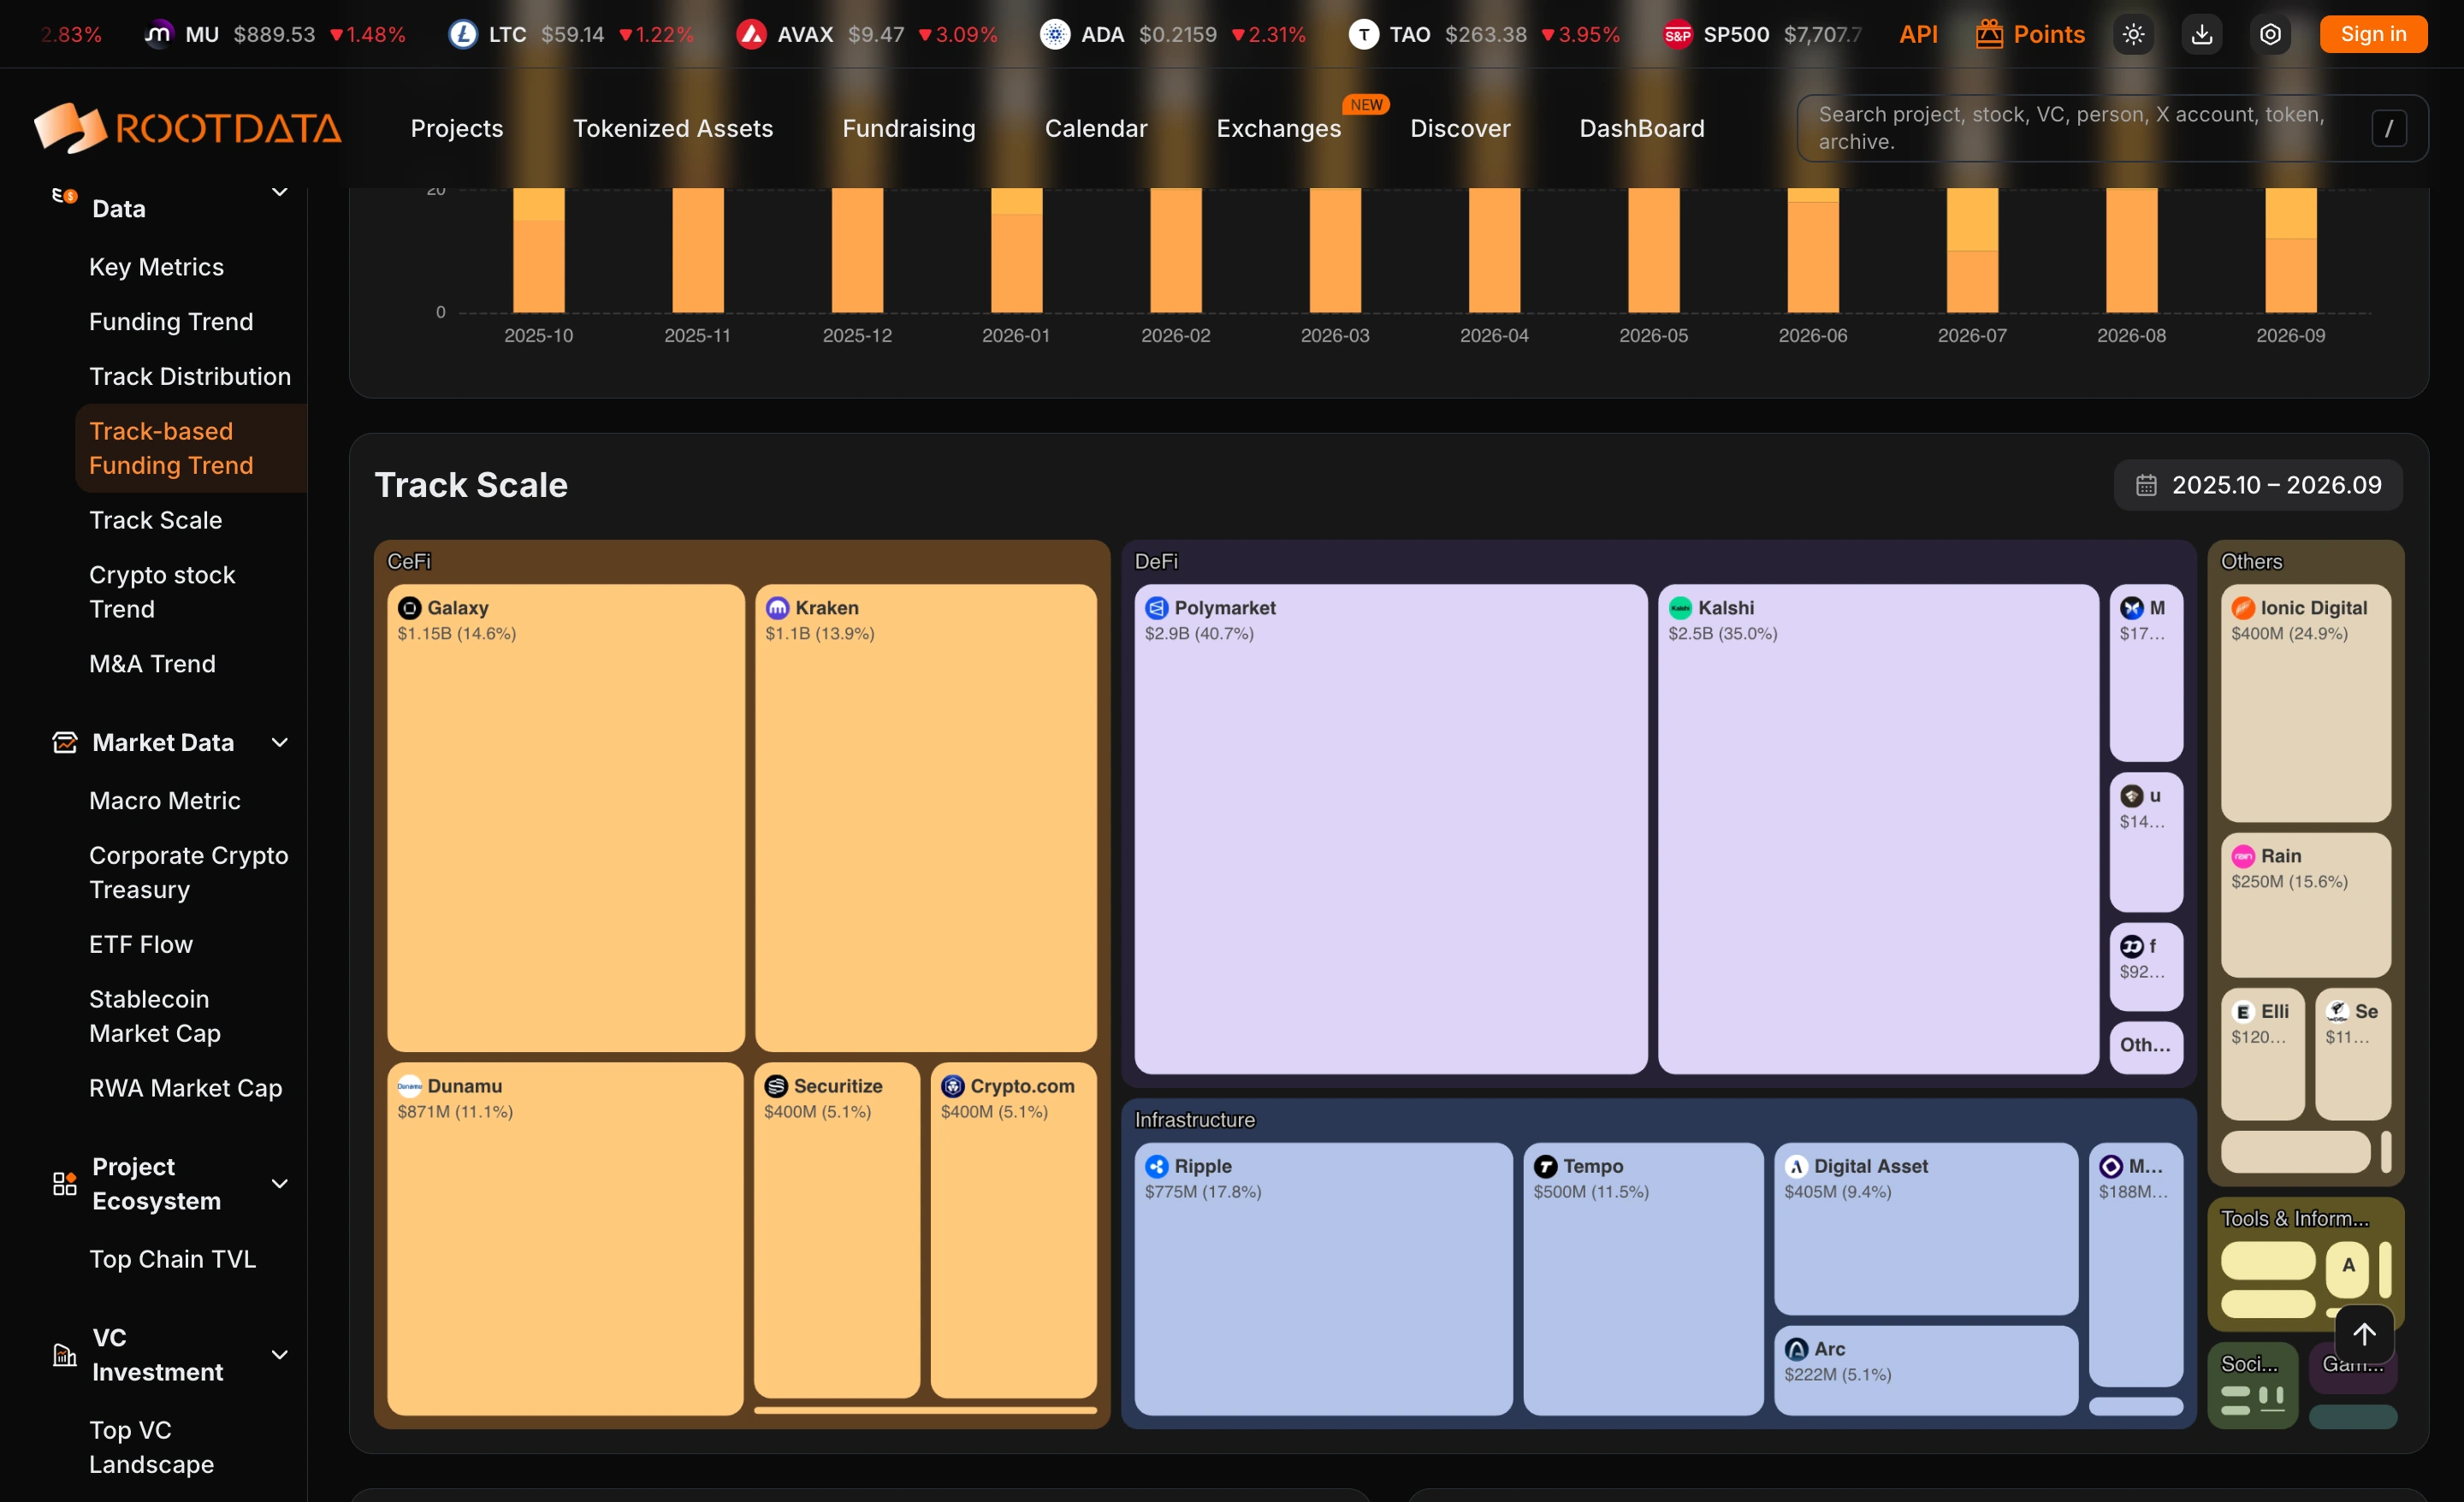Click the download app icon
Screen dimensions: 2464x1502
pyautogui.click(x=2202, y=34)
